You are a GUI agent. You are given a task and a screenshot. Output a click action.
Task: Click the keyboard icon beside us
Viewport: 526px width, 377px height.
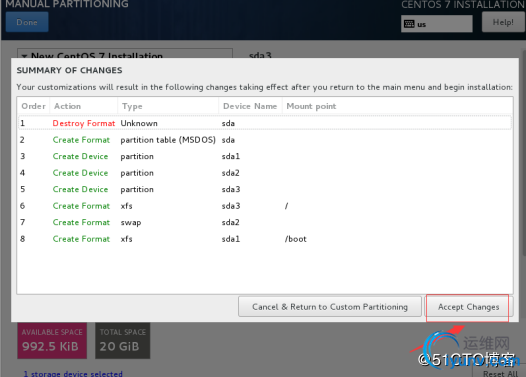coord(409,24)
